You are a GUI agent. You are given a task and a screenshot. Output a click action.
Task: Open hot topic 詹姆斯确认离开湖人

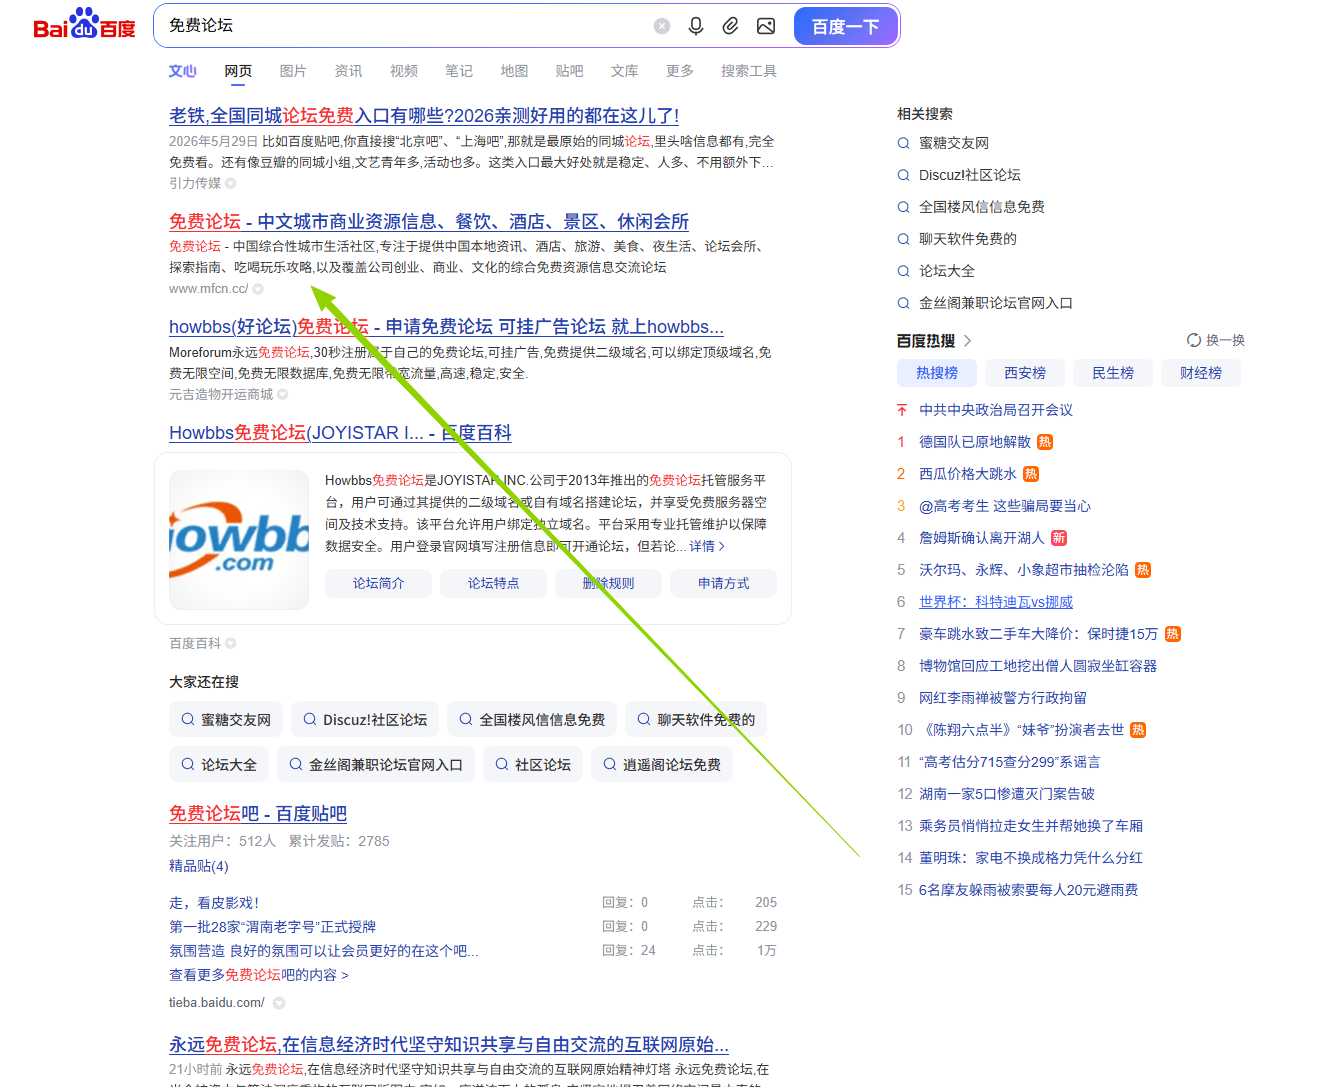tap(982, 538)
